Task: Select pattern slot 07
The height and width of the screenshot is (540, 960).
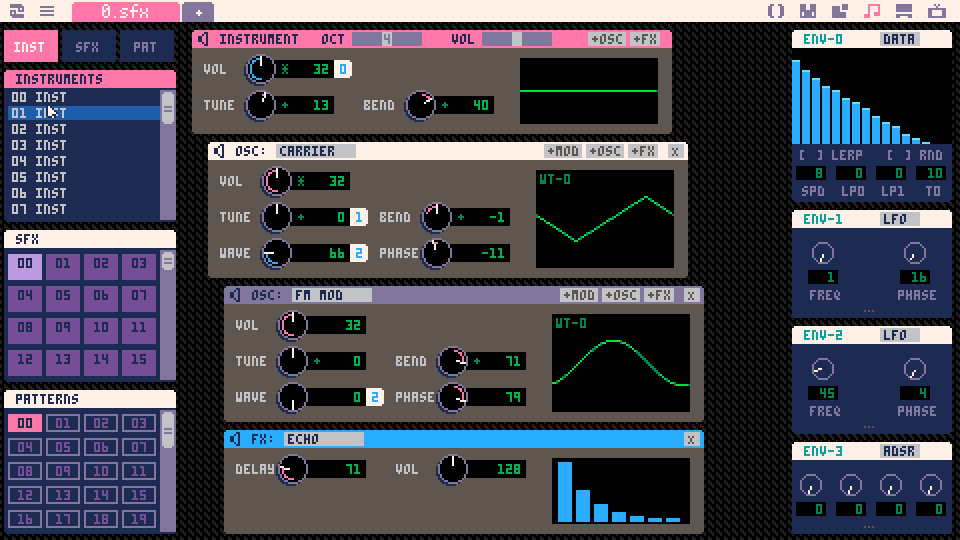Action: (139, 448)
